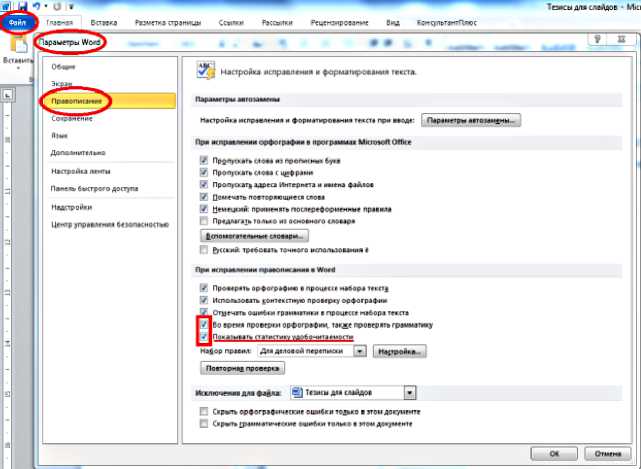Open Центр управления безопасностью category
Screen dimensions: 641x469
tap(109, 224)
